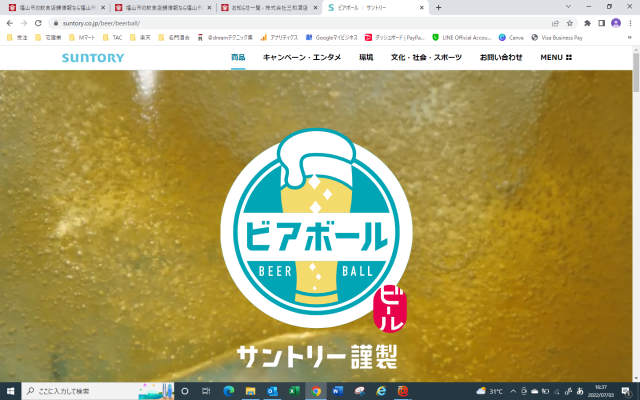Expand the tab search chevron
640x400 pixels.
point(568,7)
